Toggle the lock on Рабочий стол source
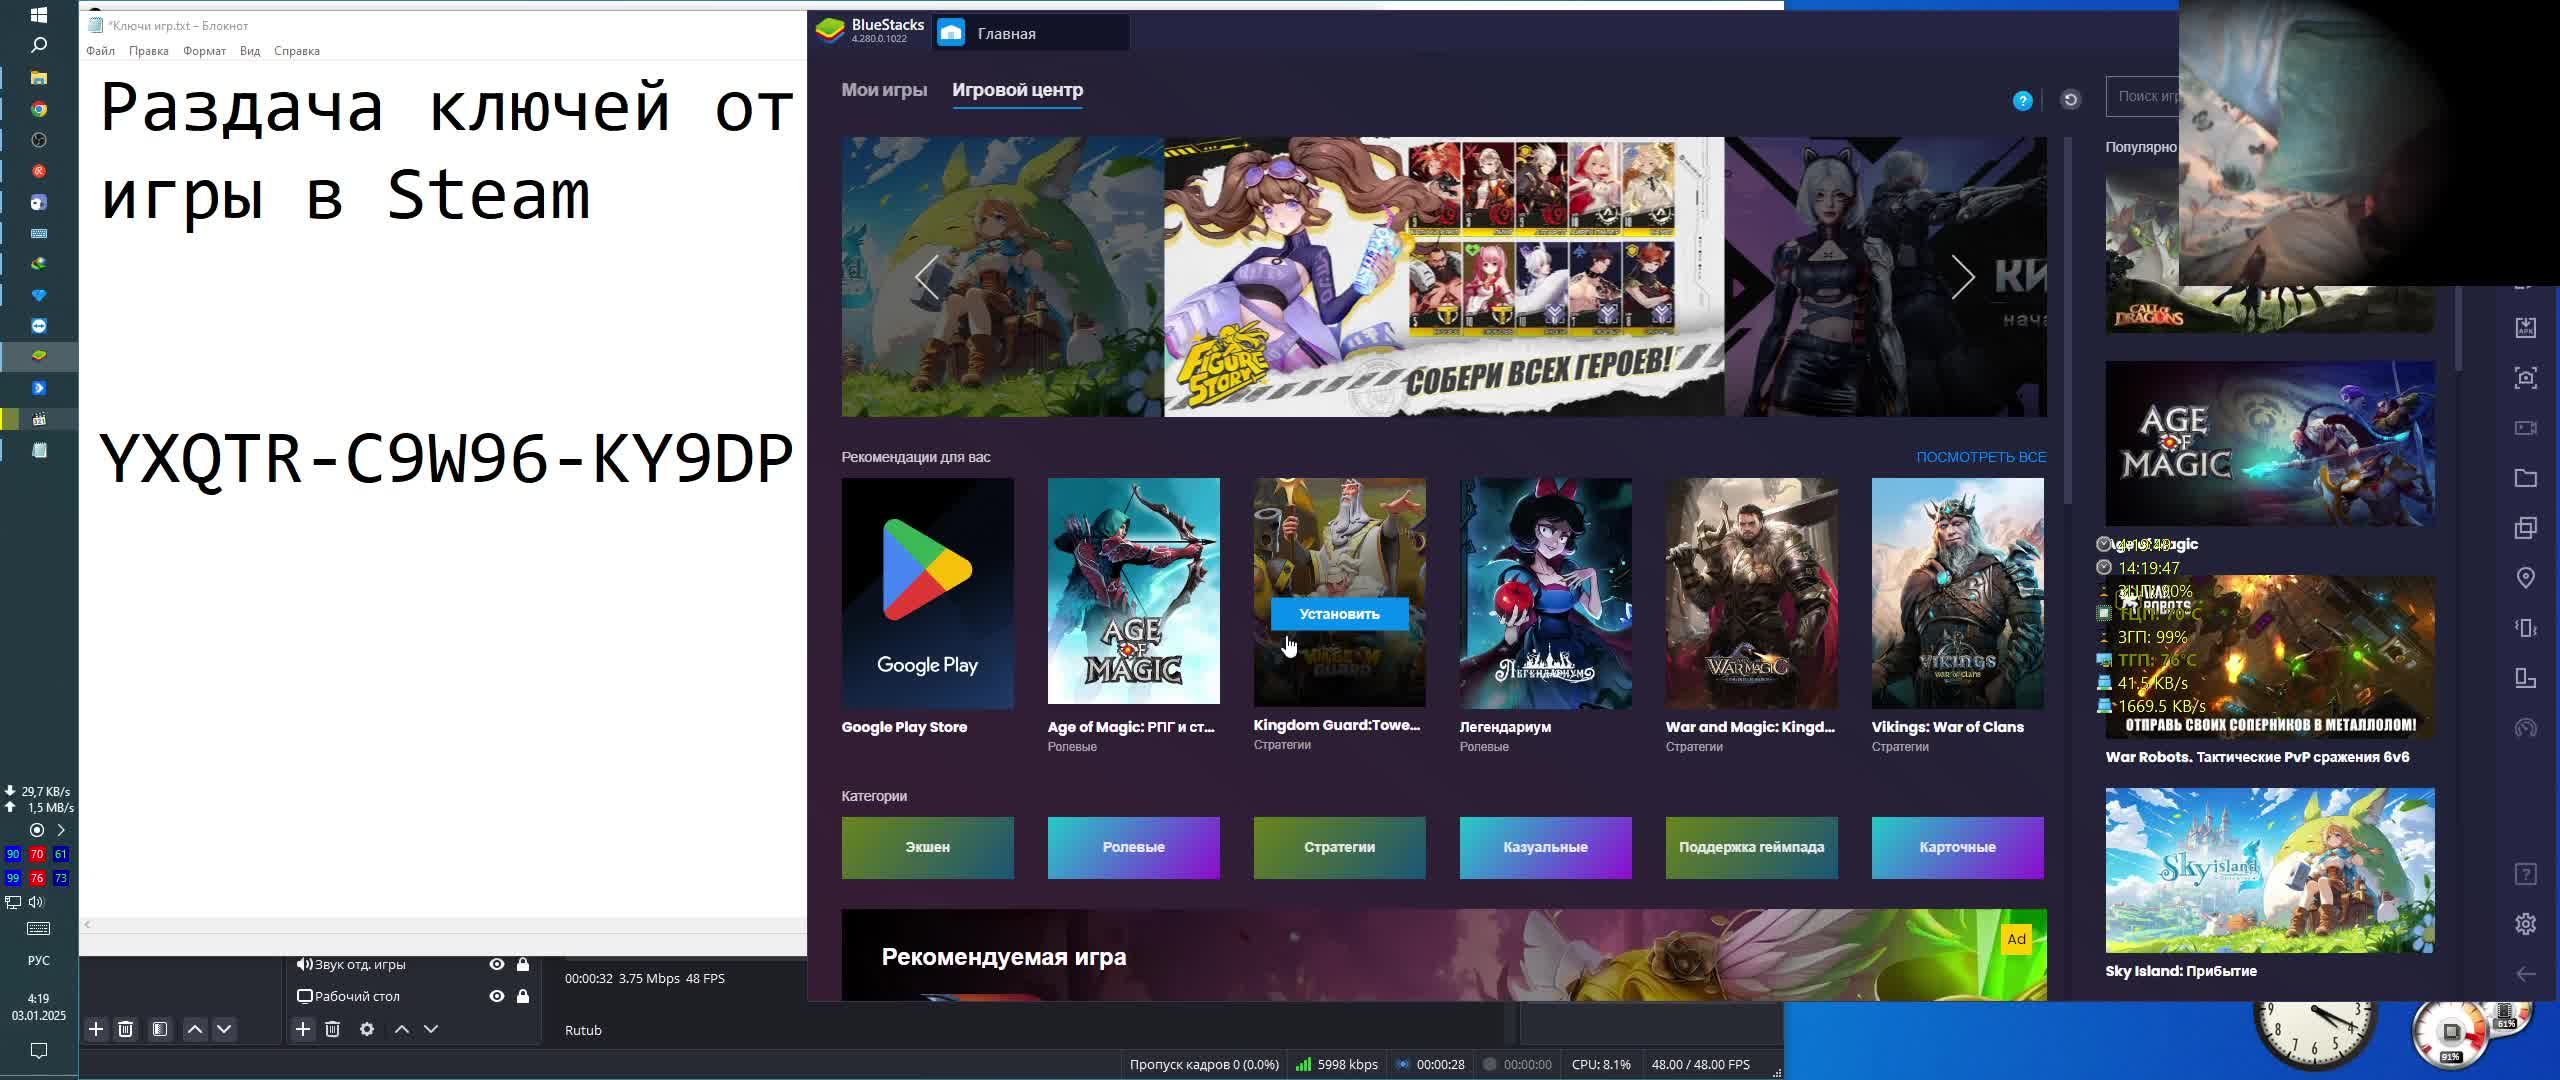 point(522,996)
